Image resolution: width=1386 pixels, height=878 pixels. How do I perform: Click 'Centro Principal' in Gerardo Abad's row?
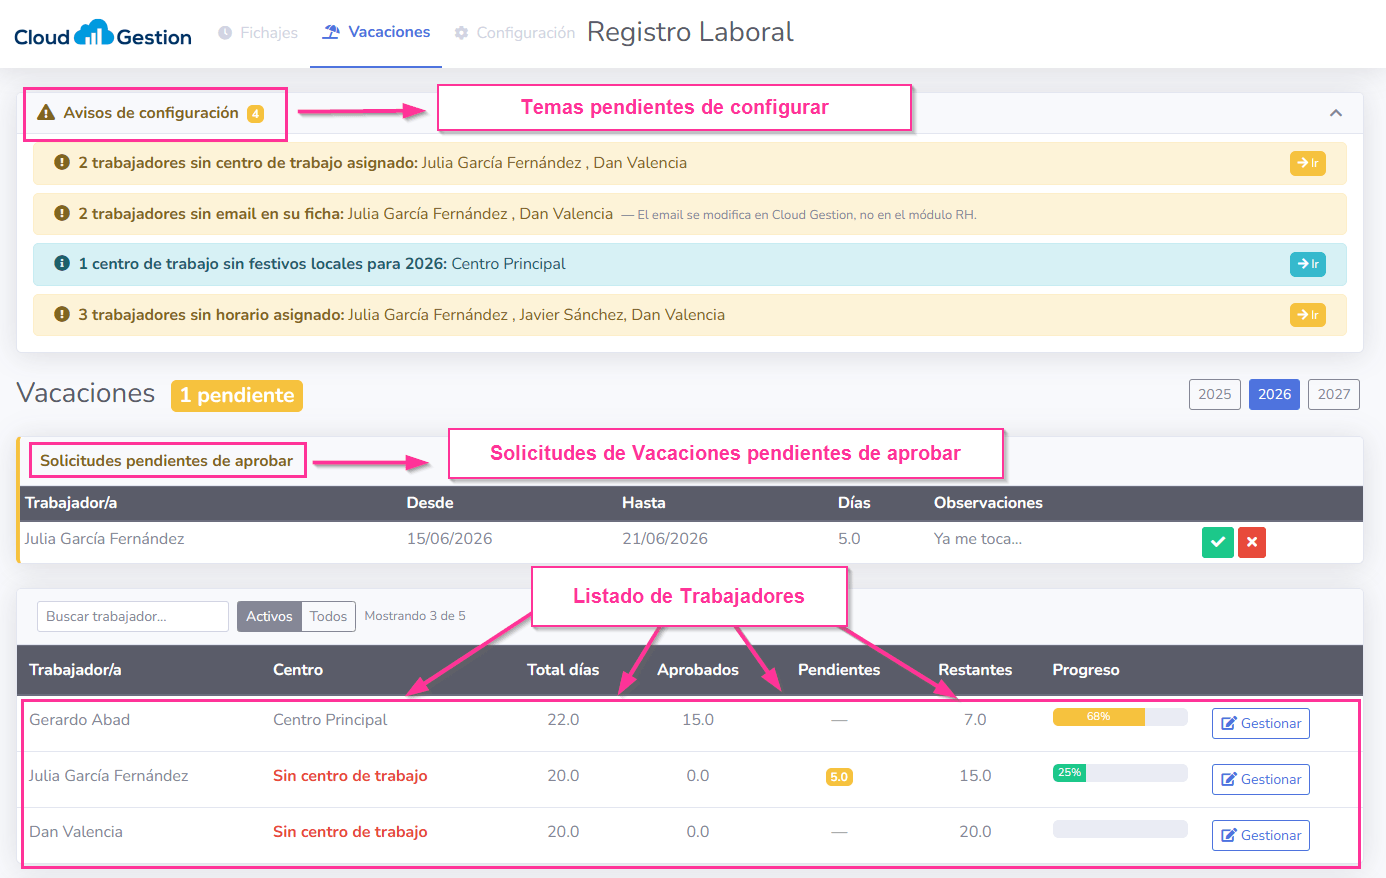330,720
